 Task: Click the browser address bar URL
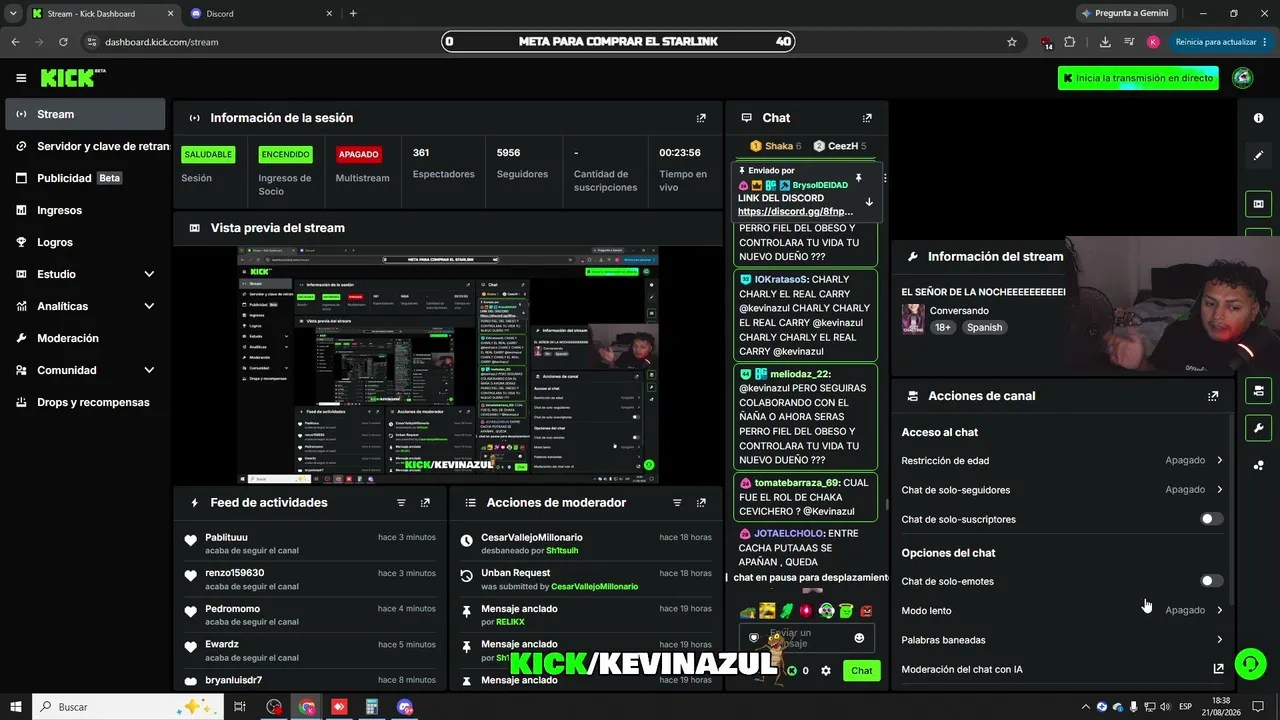[162, 42]
